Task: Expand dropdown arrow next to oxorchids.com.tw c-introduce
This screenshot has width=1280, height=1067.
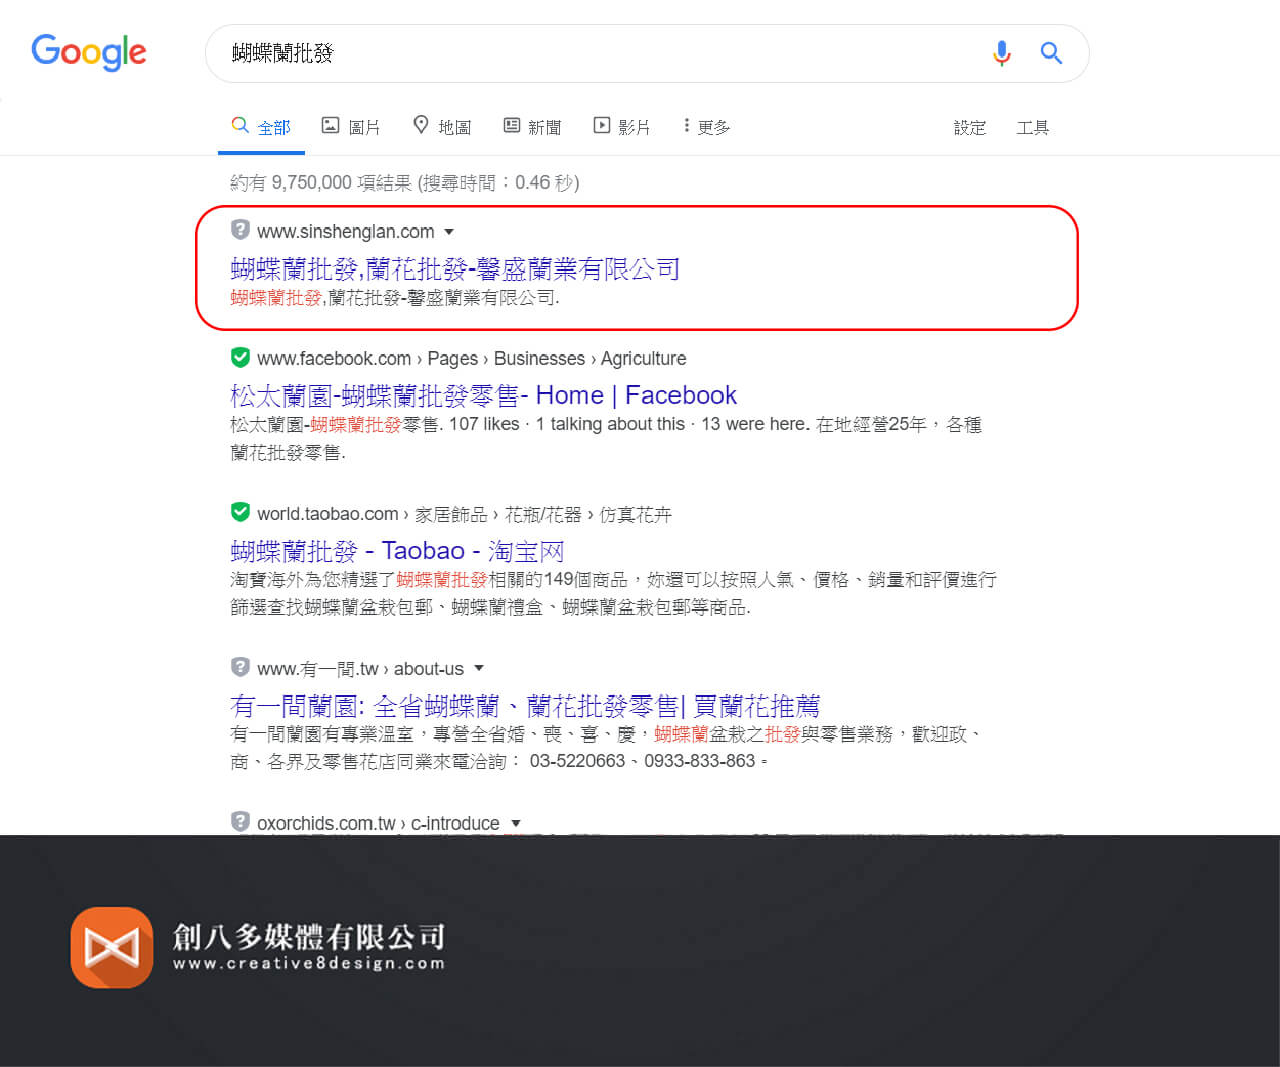Action: (516, 824)
